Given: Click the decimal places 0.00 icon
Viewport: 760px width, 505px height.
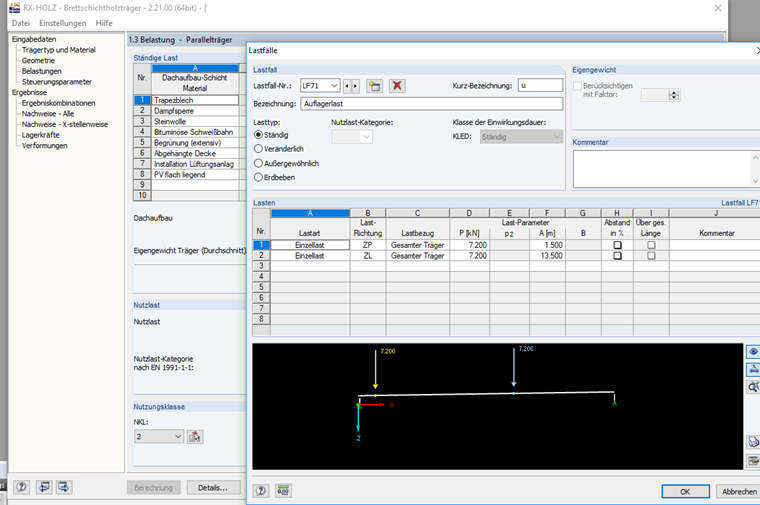Looking at the screenshot, I should (283, 491).
